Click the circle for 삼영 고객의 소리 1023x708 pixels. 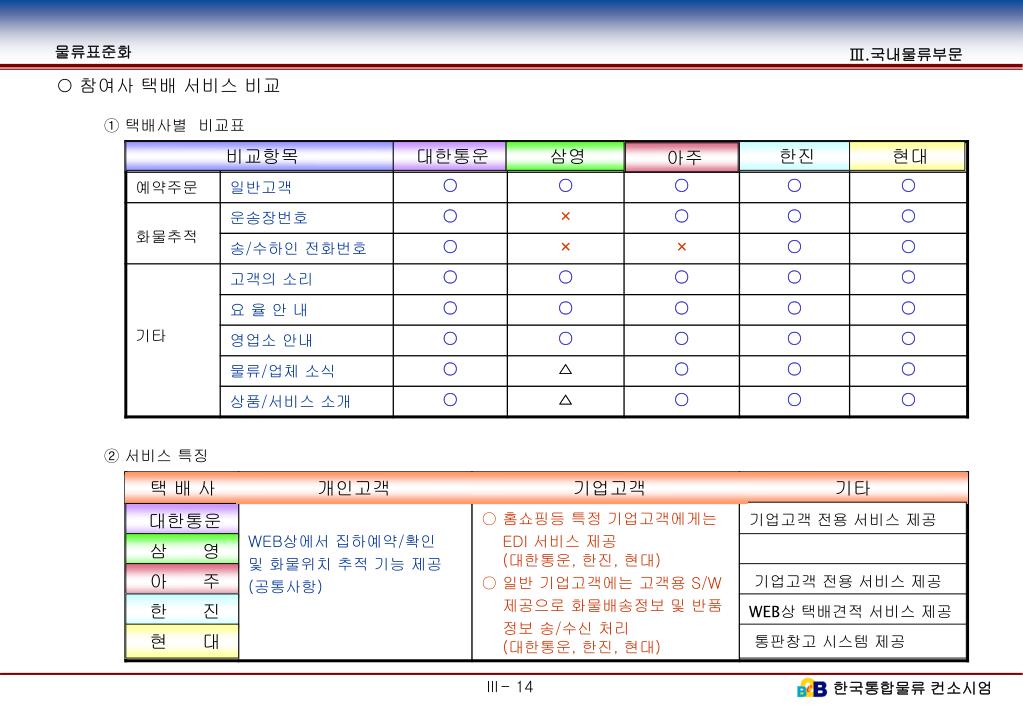coord(566,277)
